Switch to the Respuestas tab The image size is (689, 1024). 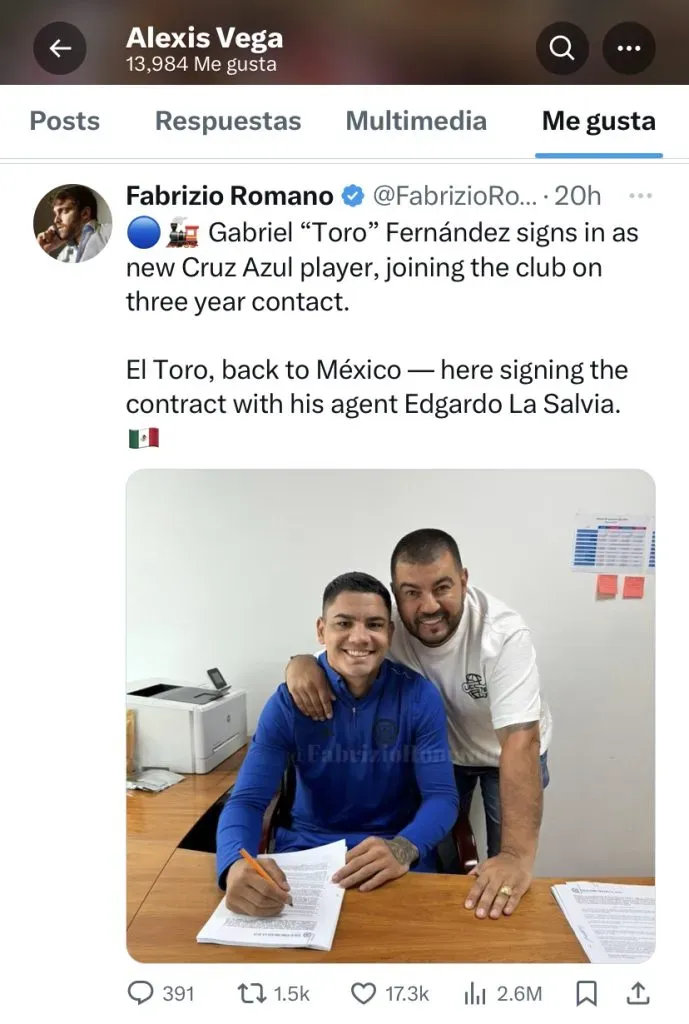click(228, 121)
